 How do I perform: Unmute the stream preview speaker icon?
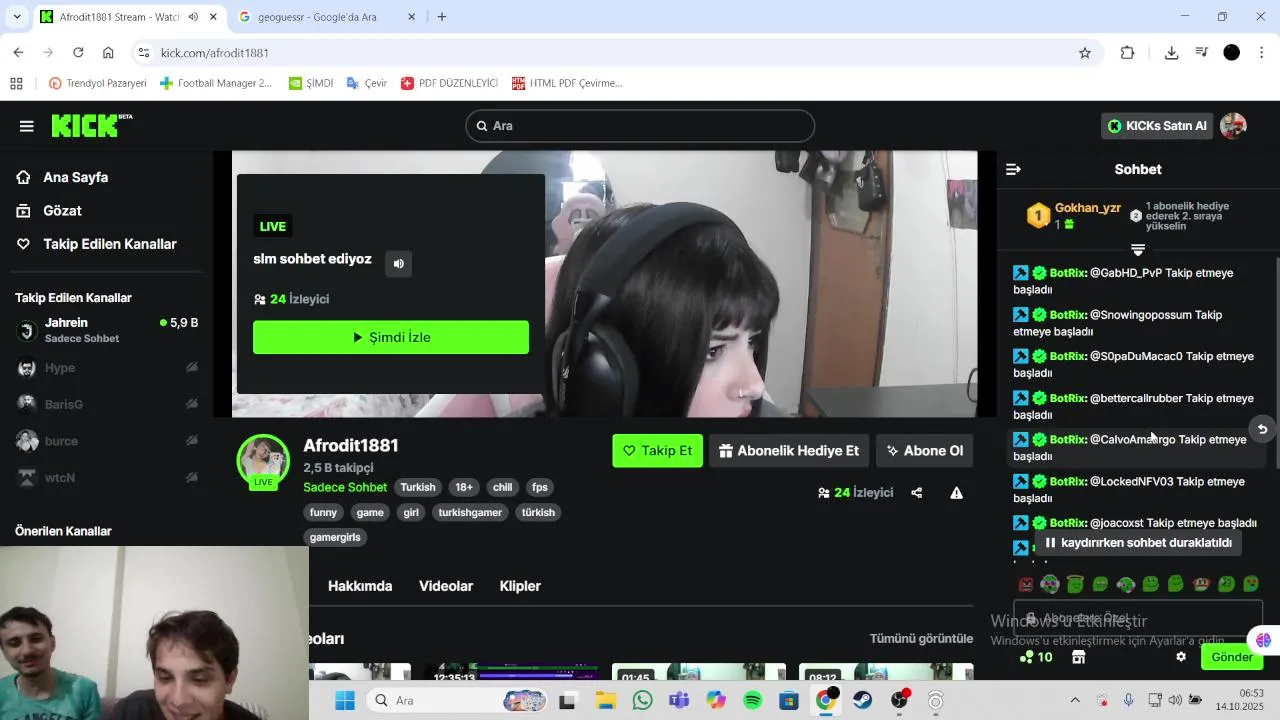(x=399, y=264)
